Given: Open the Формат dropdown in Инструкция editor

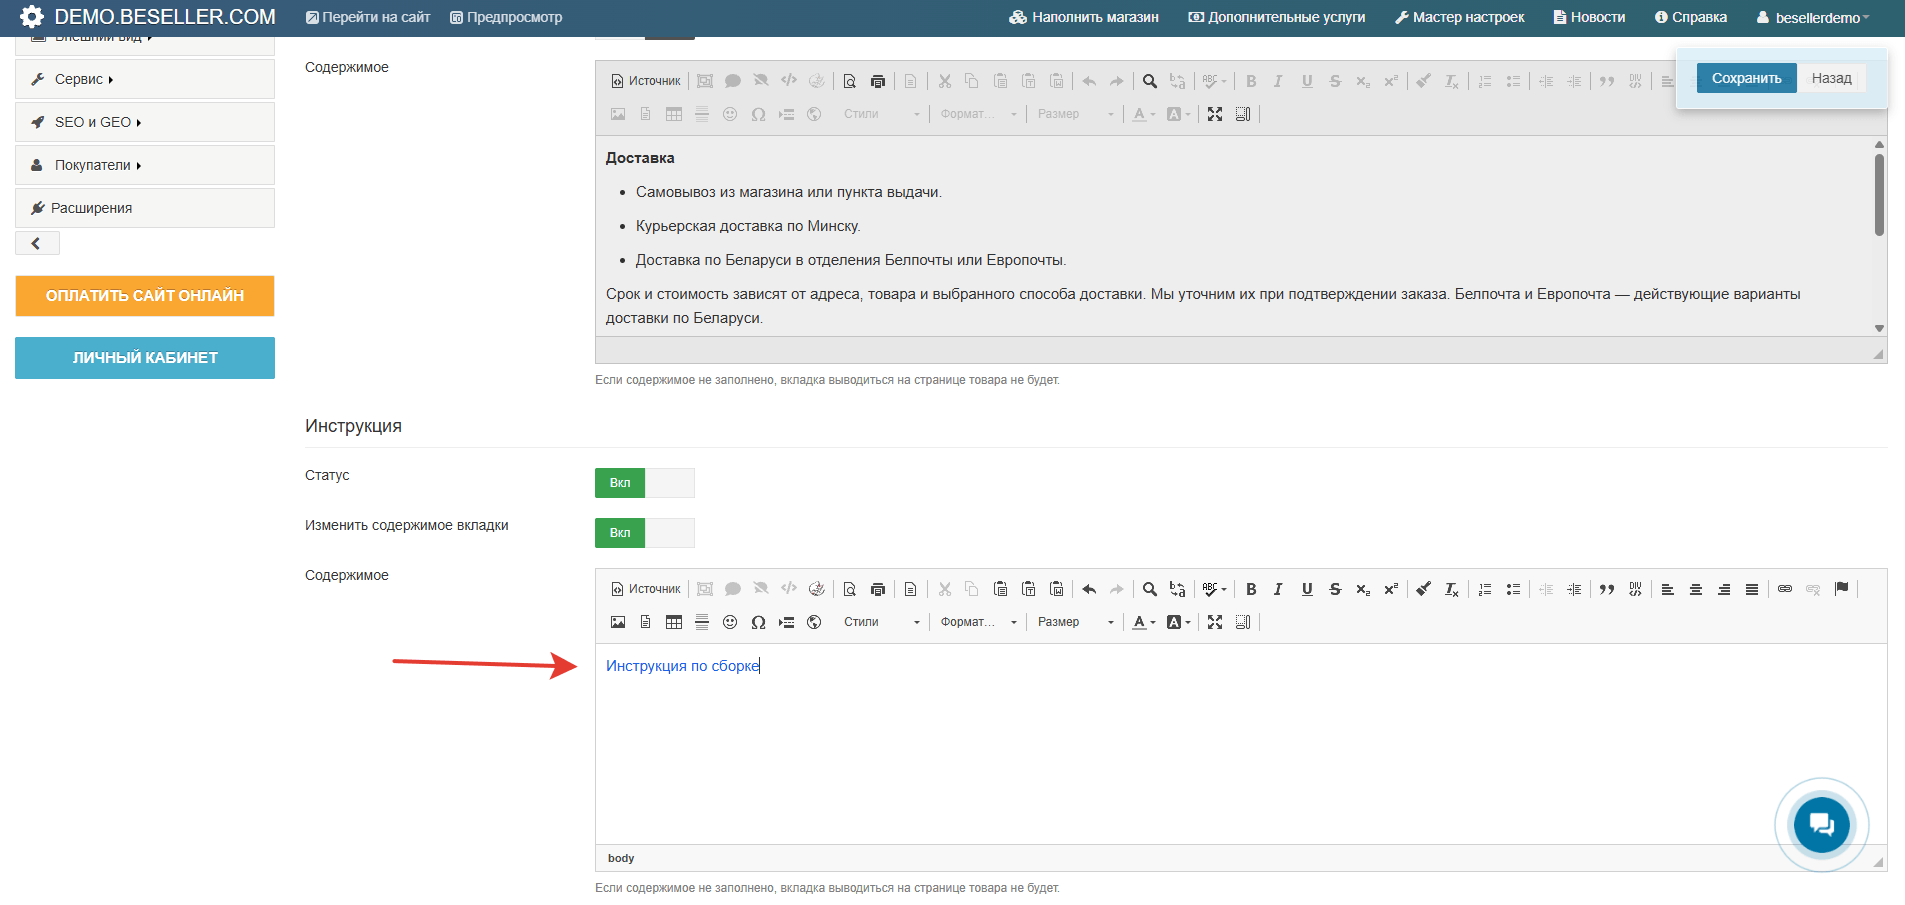Looking at the screenshot, I should point(978,622).
